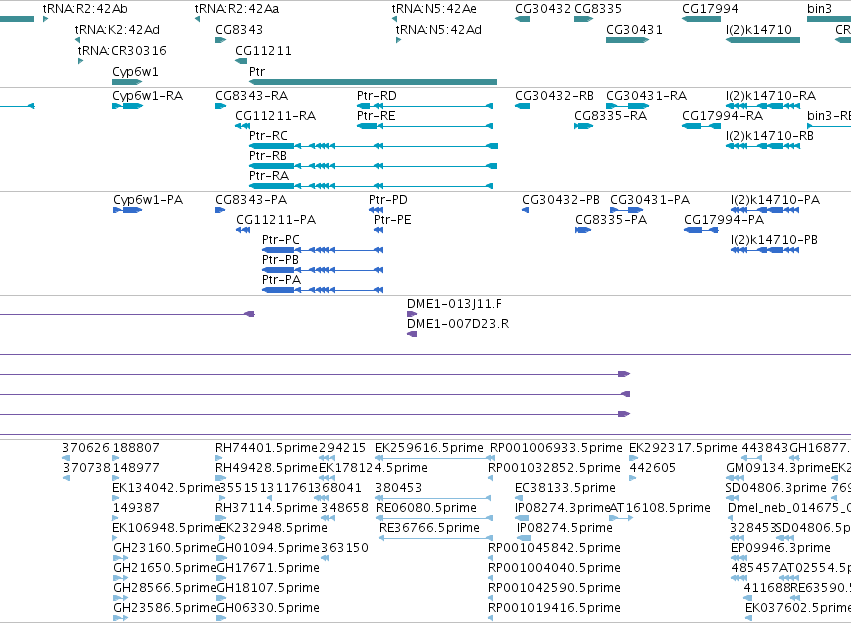Open the CG30432 gene label
851x623 pixels.
click(x=543, y=9)
